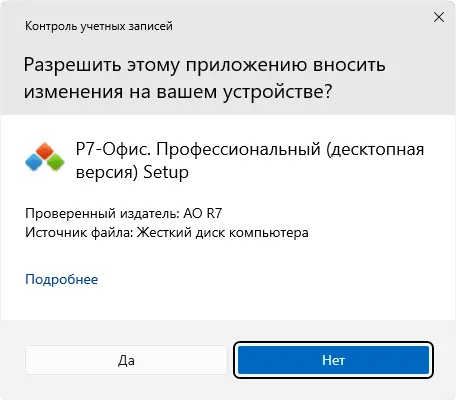
Task: Click the Разрешить этому приложению heading line
Action: [204, 65]
